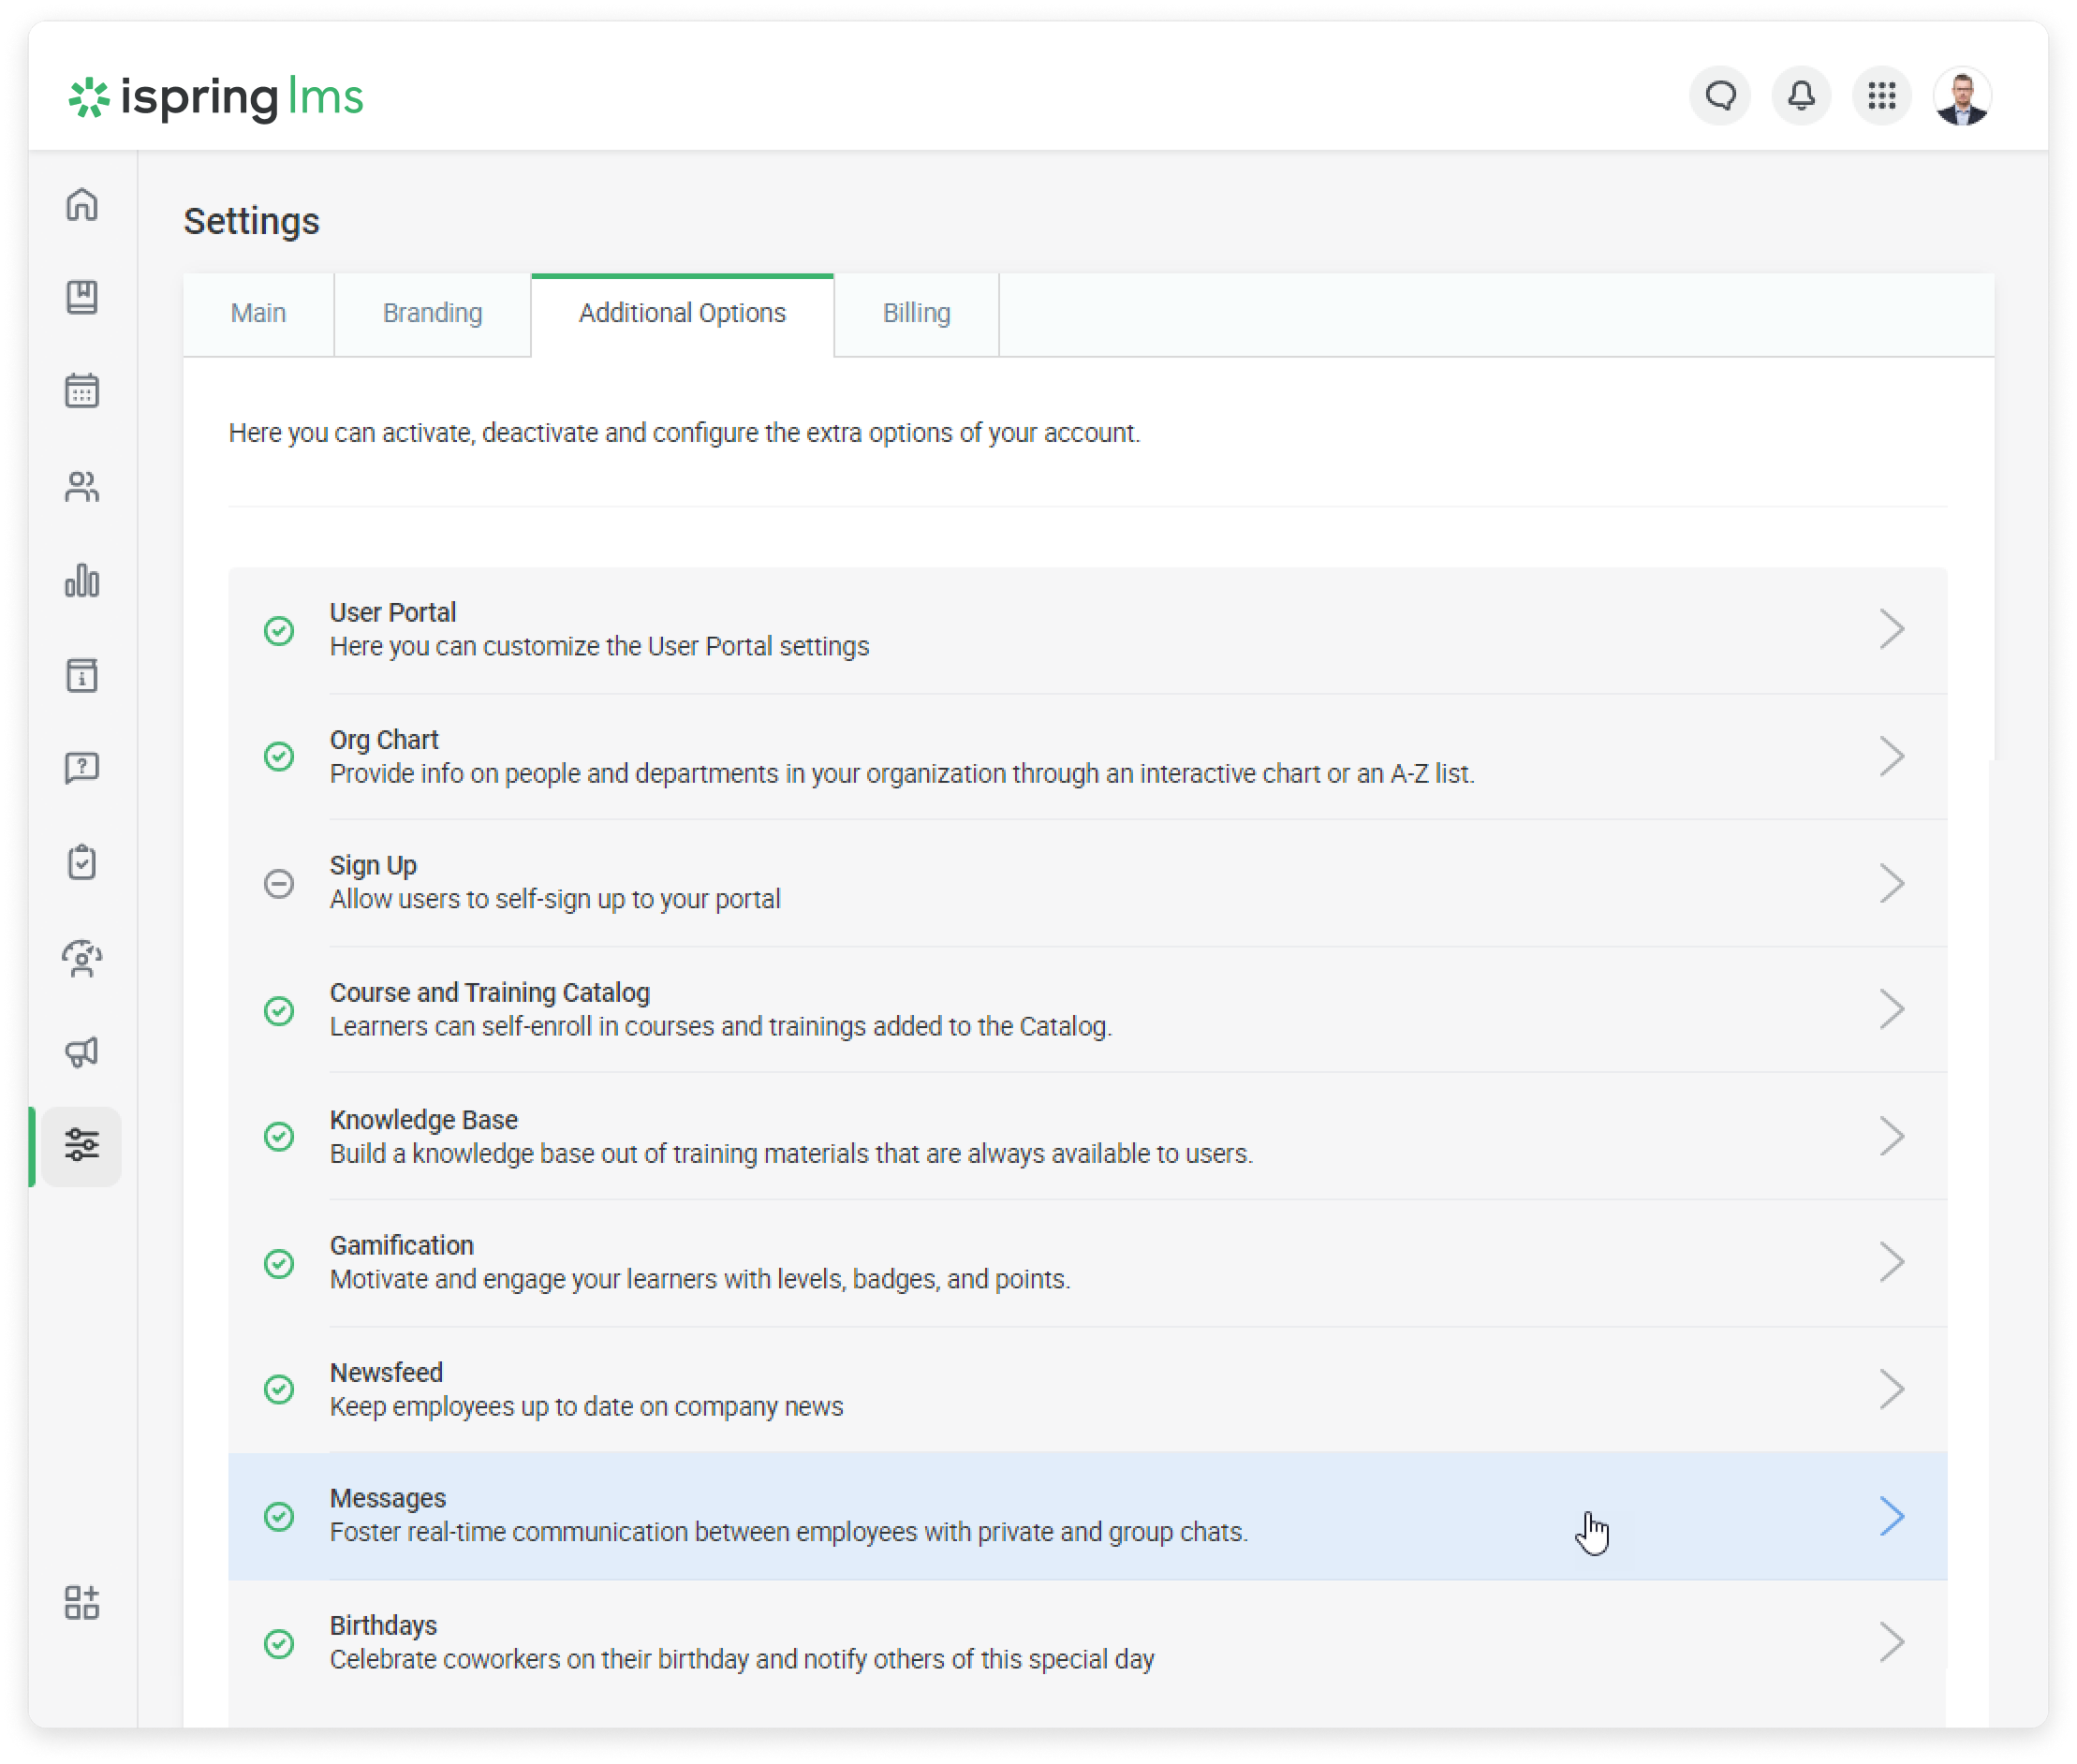Screen dimensions: 2077x1764
Task: Click the megaphone announcements icon
Action: tap(82, 1052)
